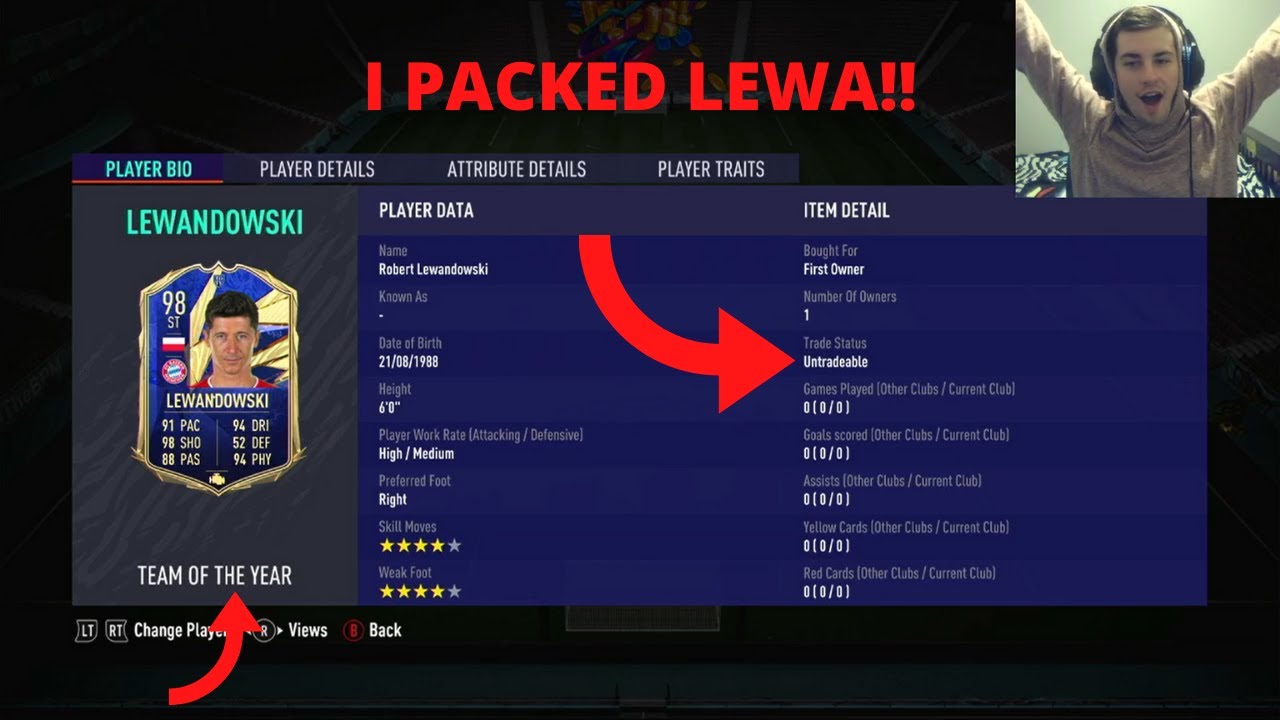Click the streamer webcam overlay

pos(1148,98)
